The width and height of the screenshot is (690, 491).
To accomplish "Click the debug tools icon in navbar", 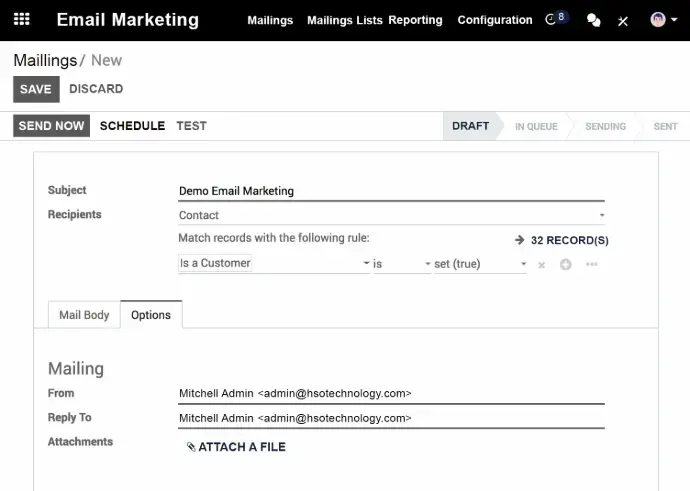I will tap(623, 20).
